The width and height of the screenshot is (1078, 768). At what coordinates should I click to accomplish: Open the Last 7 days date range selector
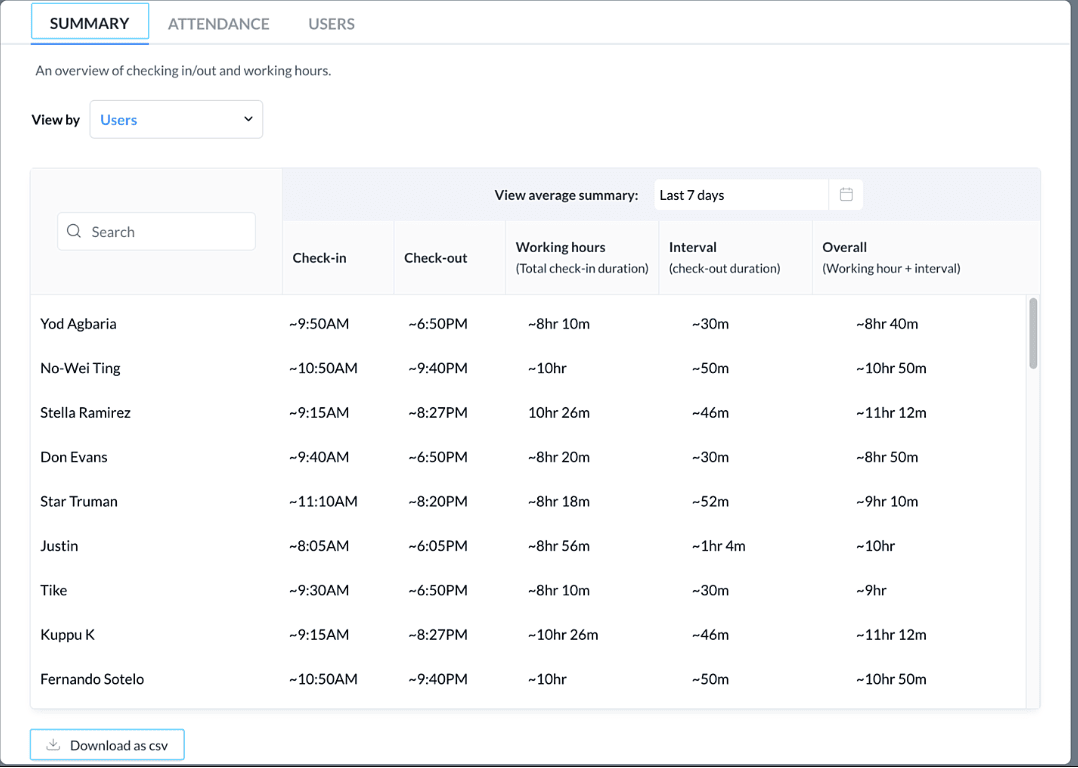pyautogui.click(x=740, y=195)
